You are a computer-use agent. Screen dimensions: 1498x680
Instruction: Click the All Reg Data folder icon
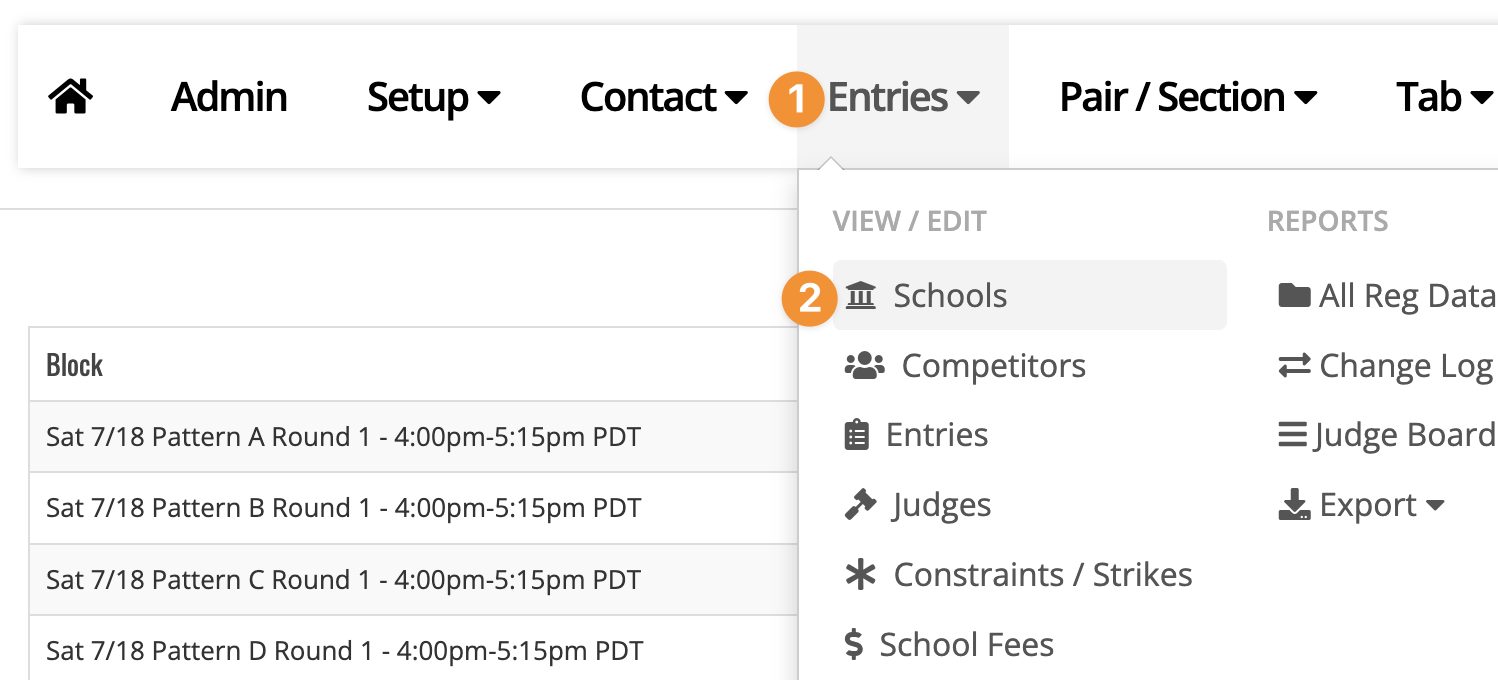coord(1294,296)
